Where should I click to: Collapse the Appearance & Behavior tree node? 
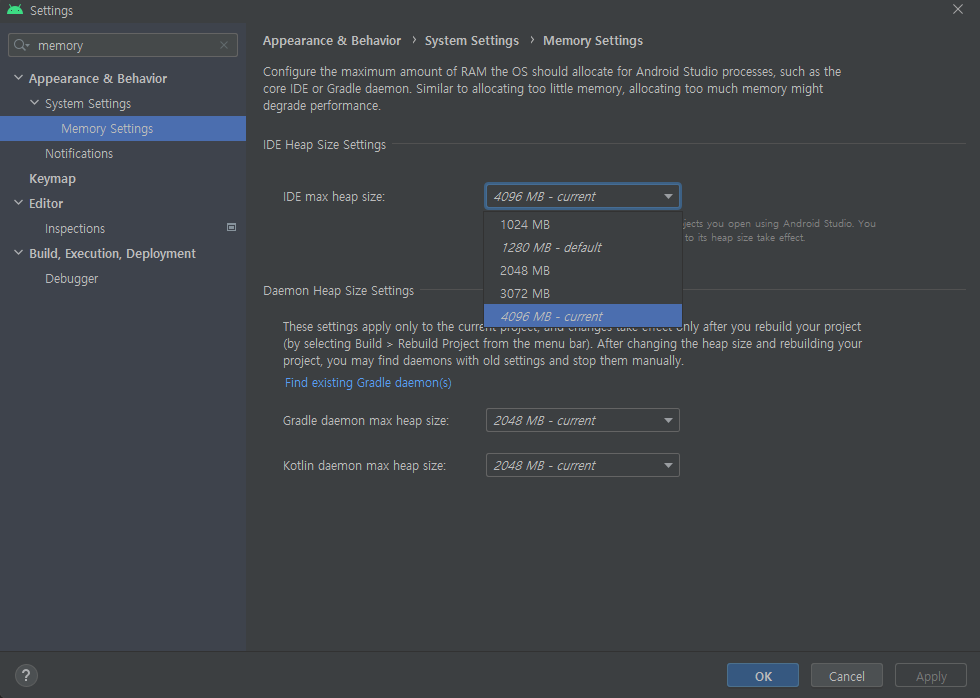(x=18, y=78)
